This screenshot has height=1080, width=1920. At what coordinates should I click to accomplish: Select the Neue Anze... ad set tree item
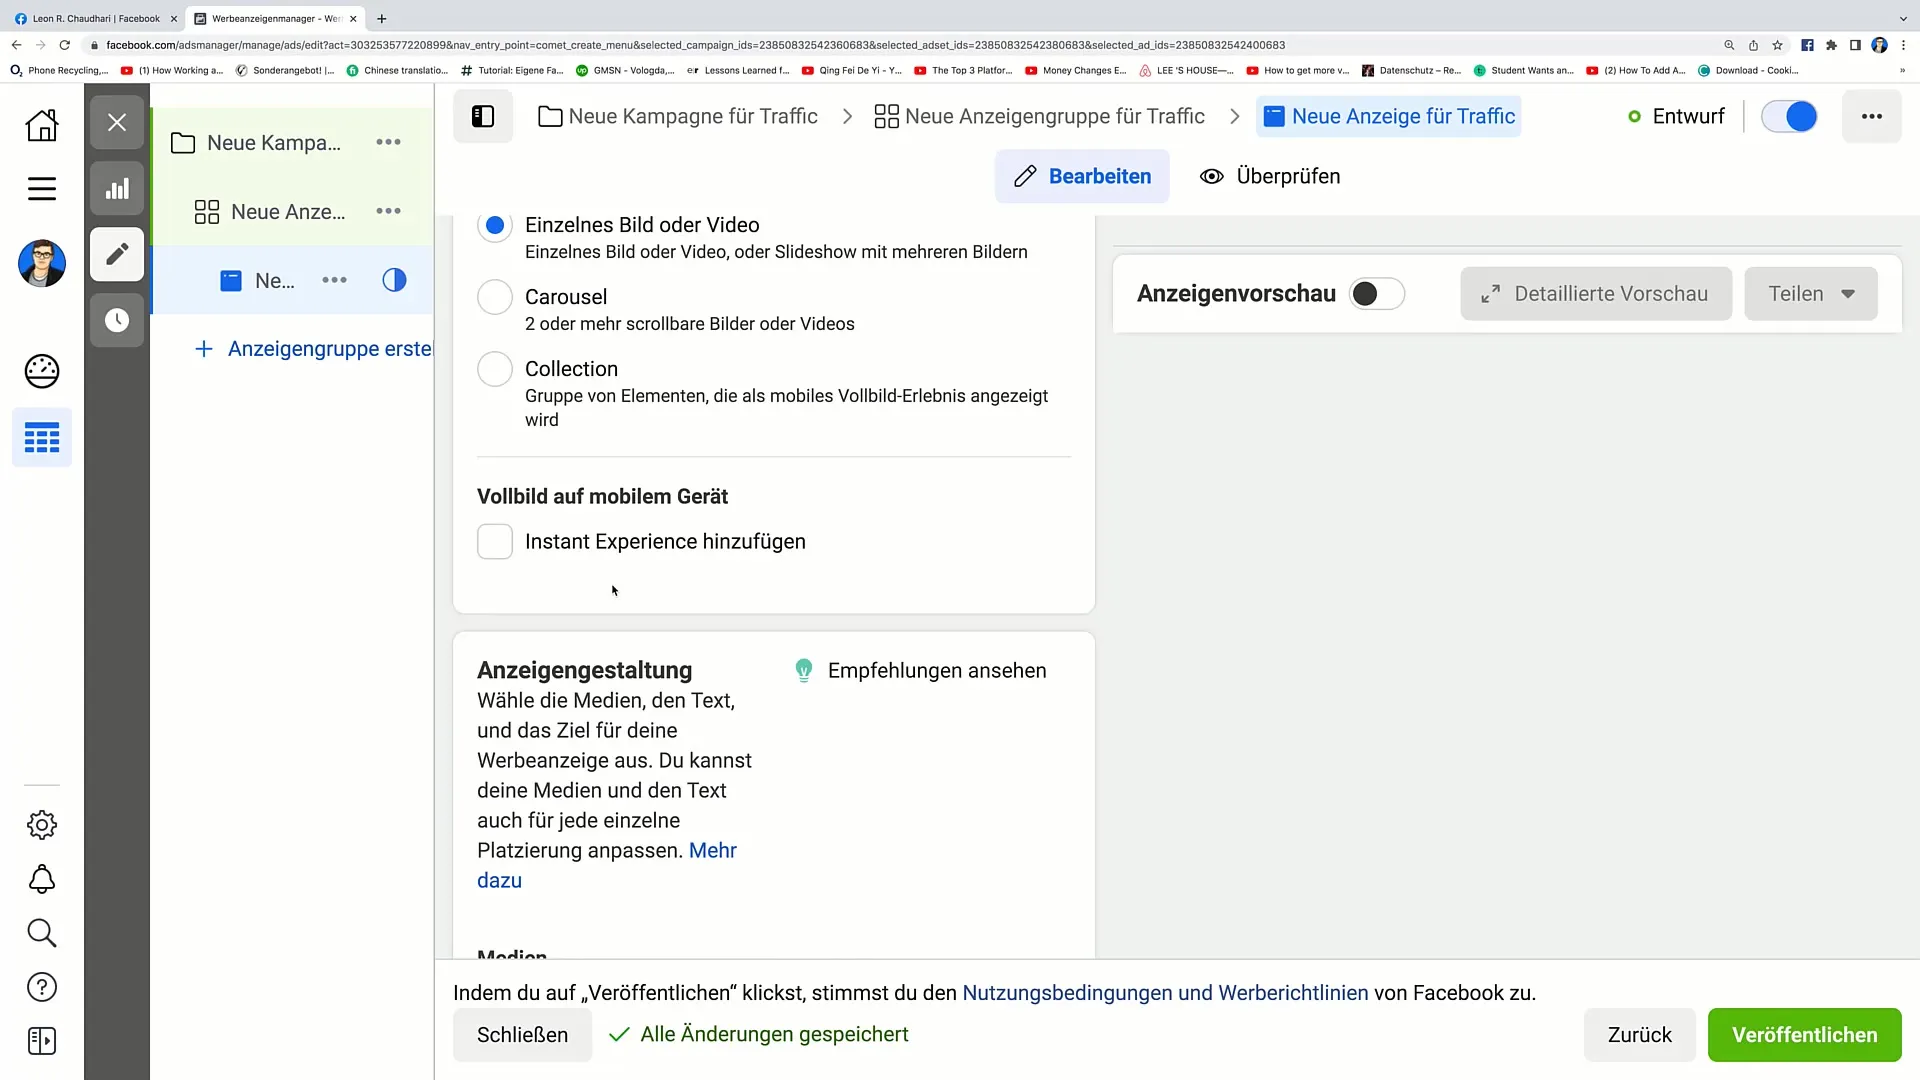click(270, 211)
